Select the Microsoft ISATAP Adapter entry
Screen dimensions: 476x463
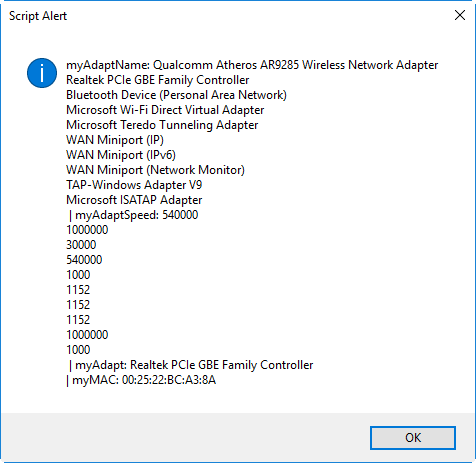tap(134, 200)
